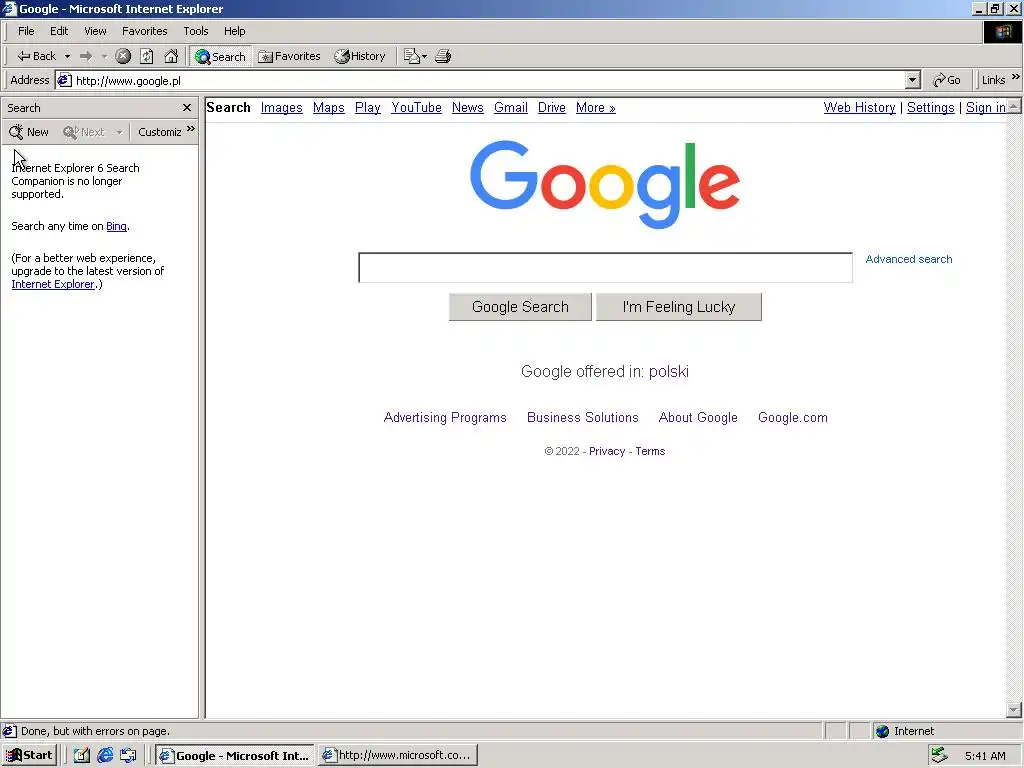The image size is (1024, 768).
Task: Focus the Google search text box
Action: [605, 268]
